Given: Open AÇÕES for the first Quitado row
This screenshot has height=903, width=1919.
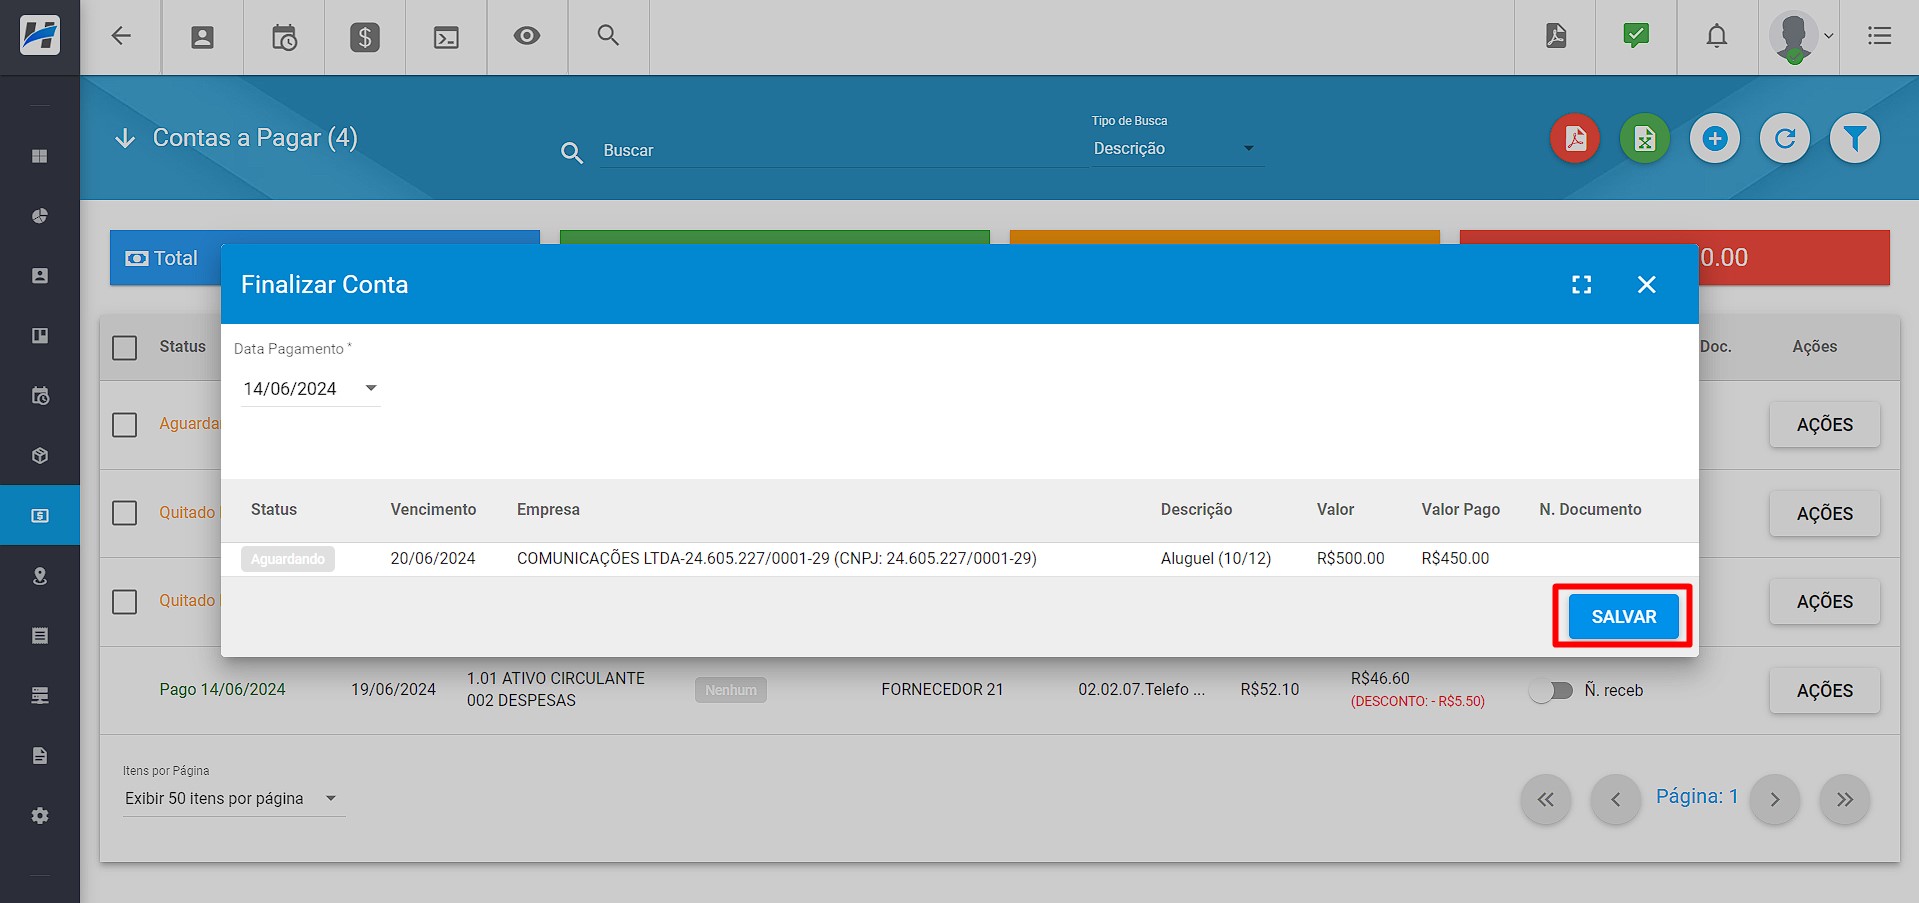Looking at the screenshot, I should point(1825,514).
